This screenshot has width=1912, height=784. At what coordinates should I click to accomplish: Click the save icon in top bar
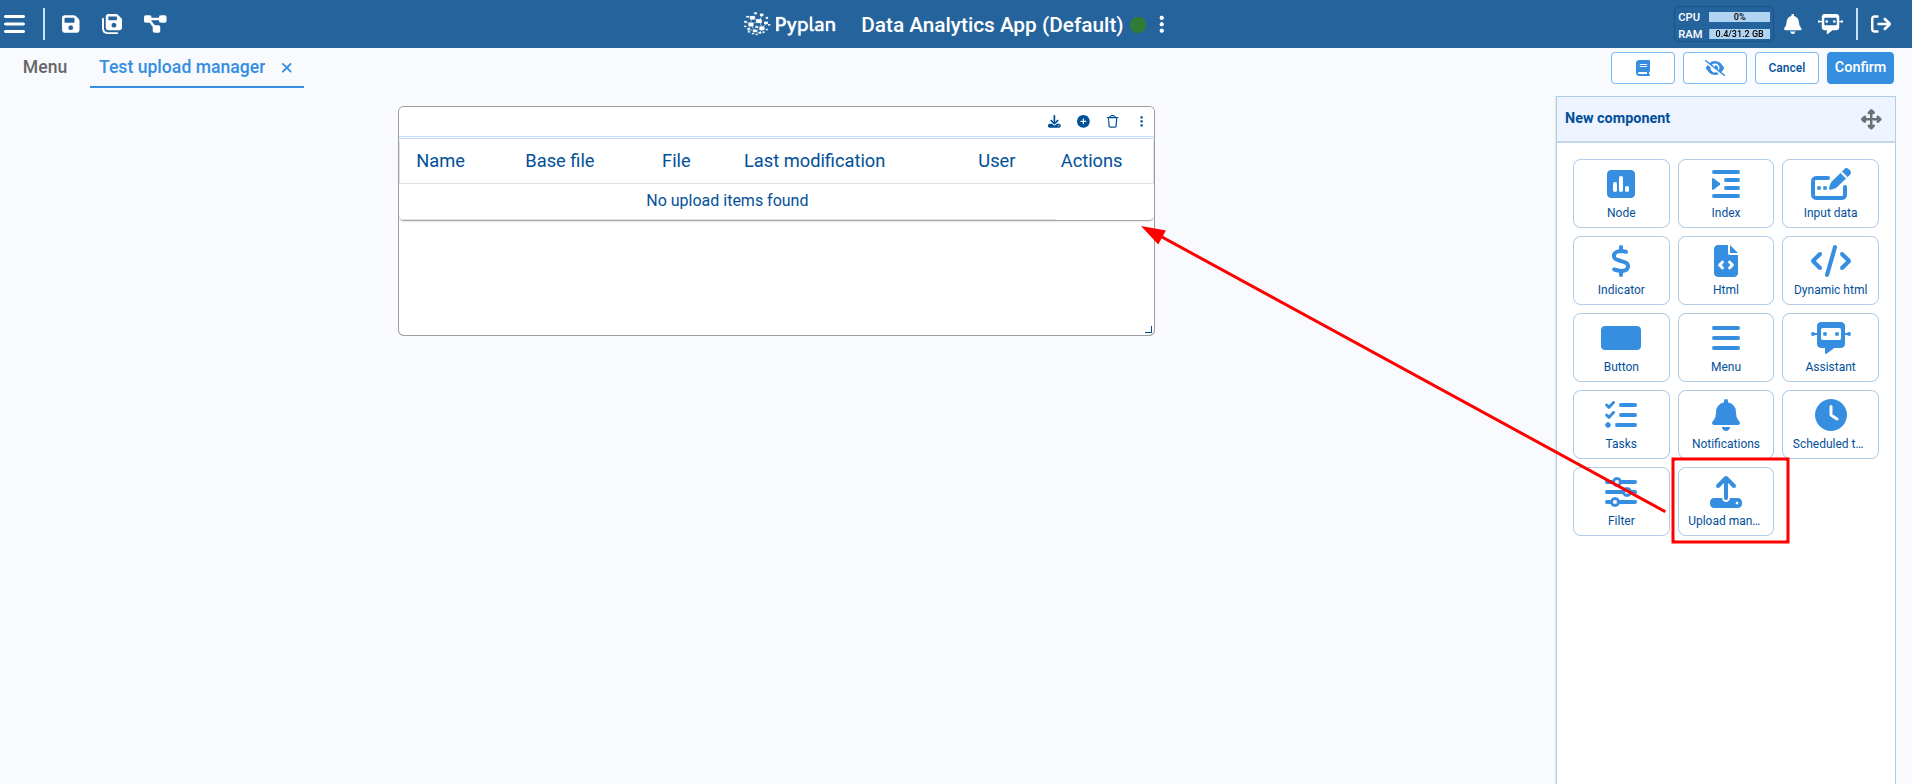click(x=70, y=24)
